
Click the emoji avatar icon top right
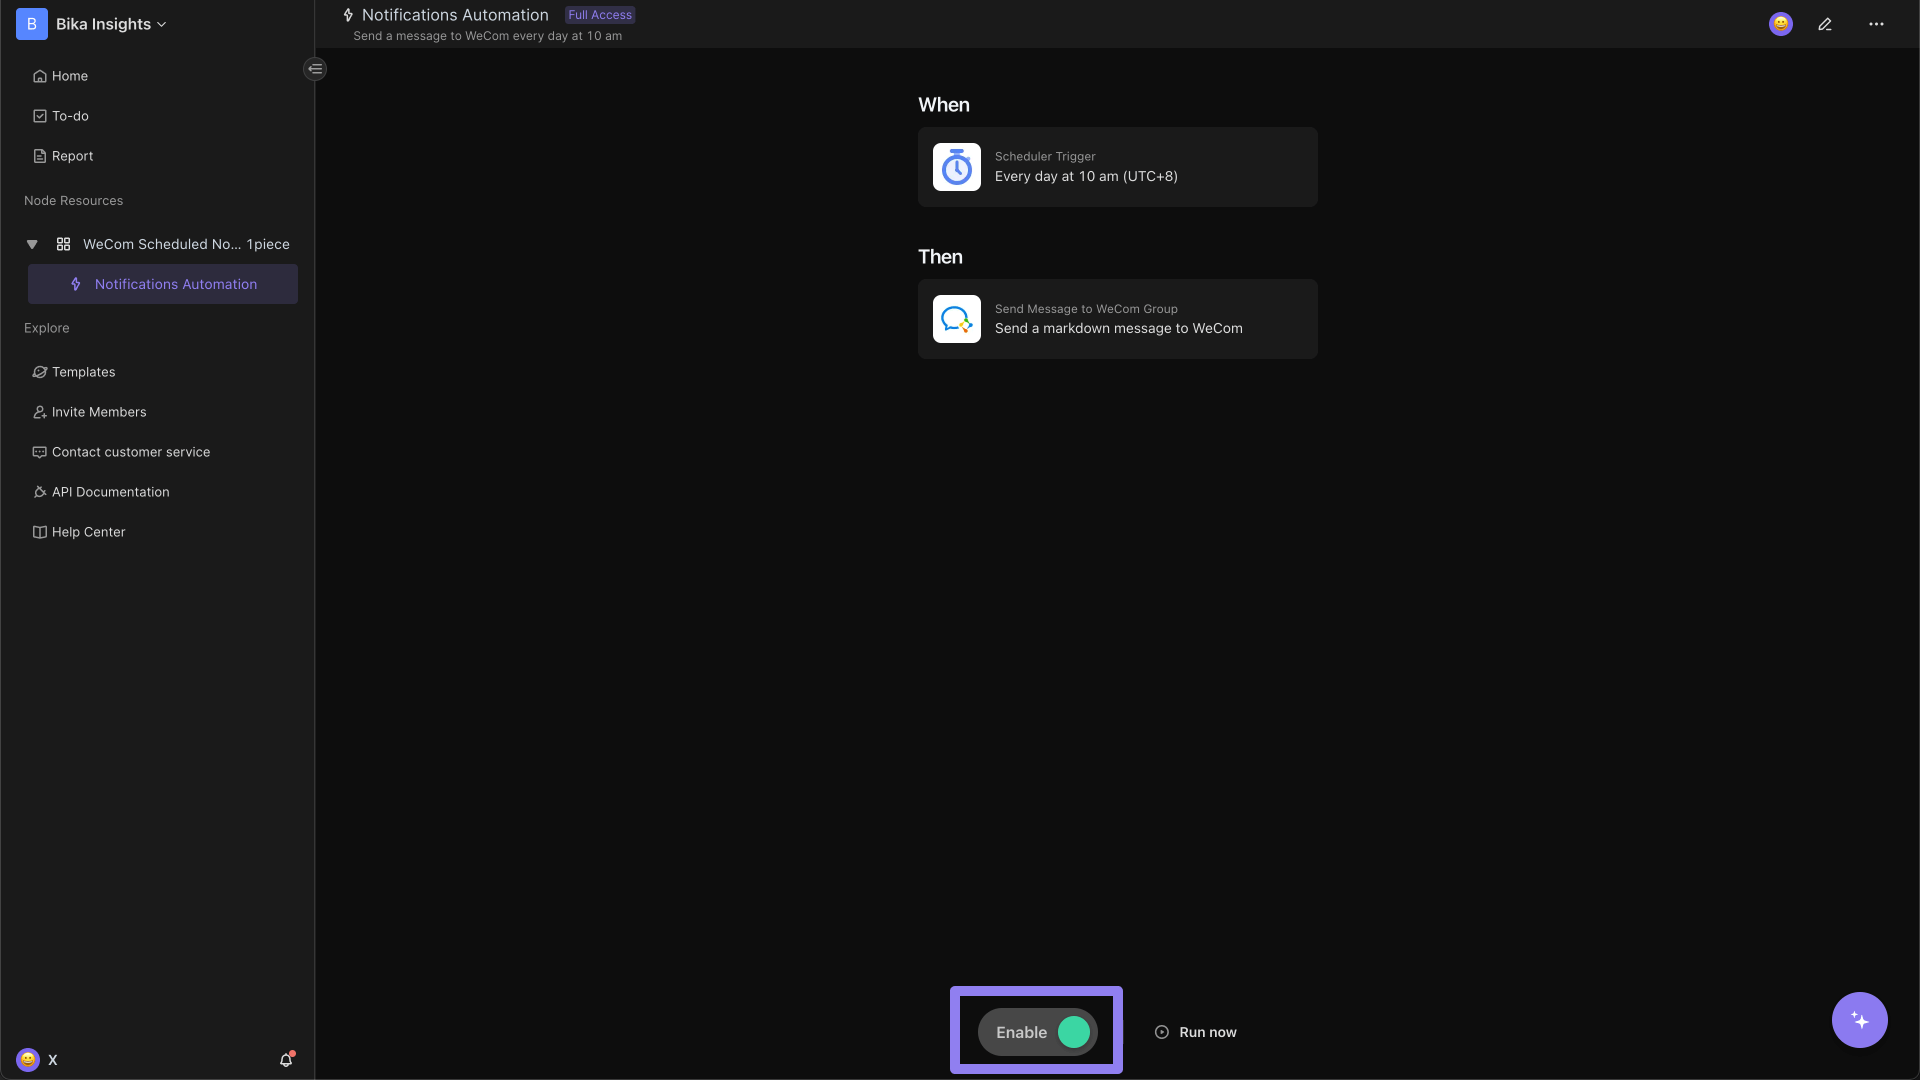click(1782, 24)
